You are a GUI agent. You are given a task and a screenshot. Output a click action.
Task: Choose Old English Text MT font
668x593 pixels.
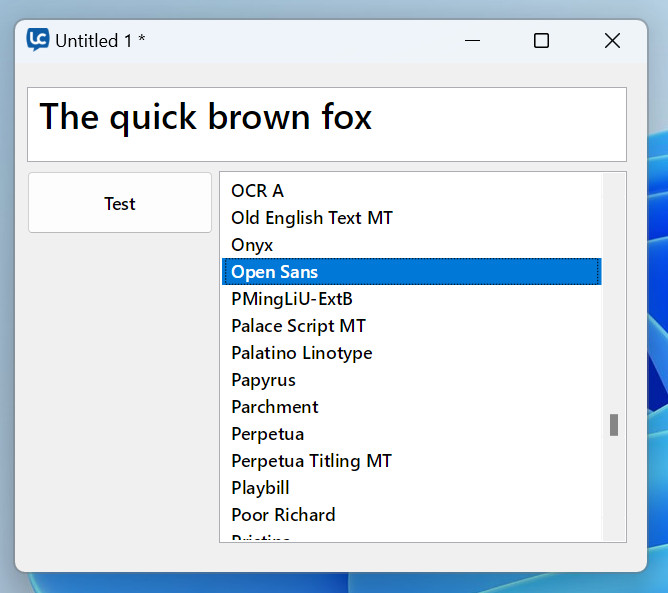click(311, 217)
